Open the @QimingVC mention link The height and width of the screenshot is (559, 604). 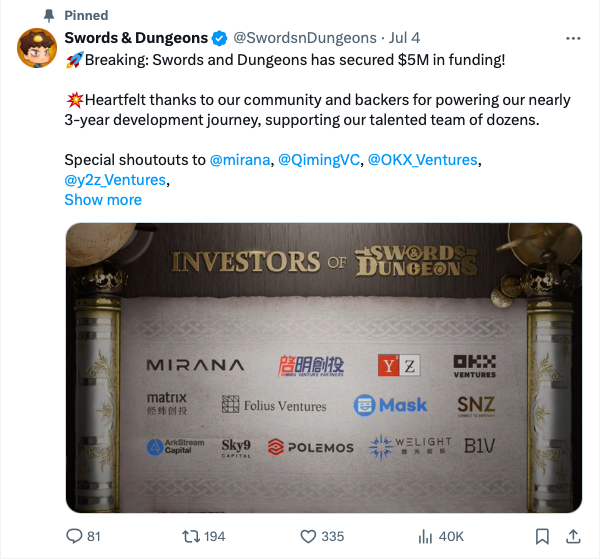pyautogui.click(x=319, y=159)
